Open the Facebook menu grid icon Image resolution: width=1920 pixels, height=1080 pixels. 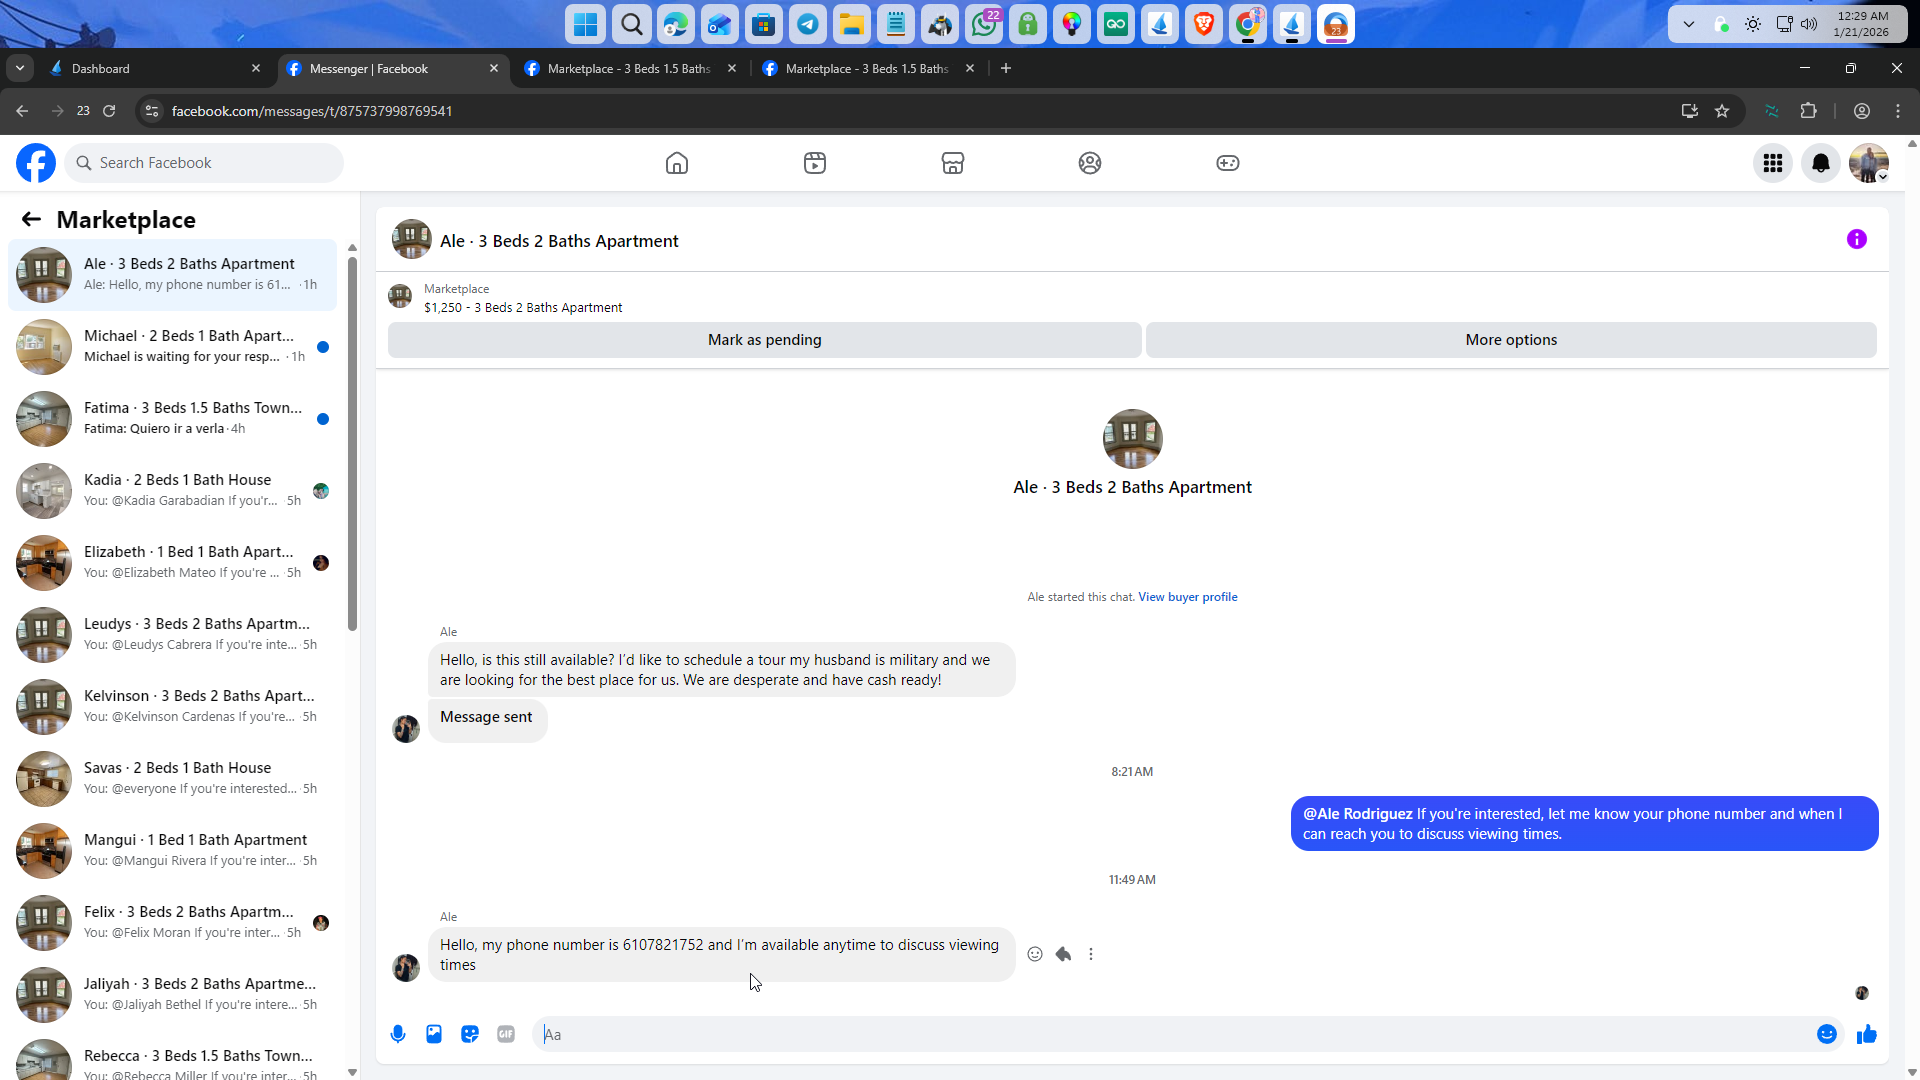coord(1773,163)
